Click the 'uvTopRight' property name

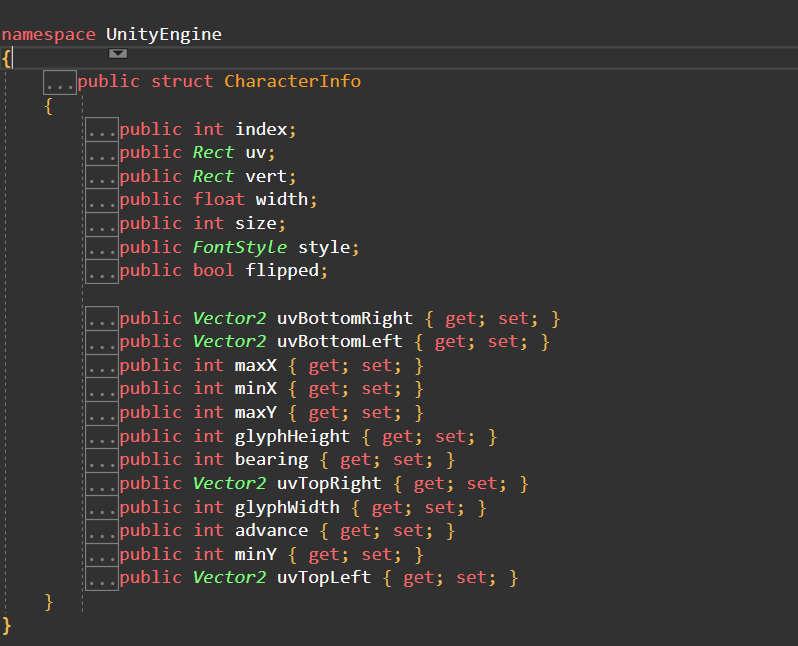pos(329,484)
